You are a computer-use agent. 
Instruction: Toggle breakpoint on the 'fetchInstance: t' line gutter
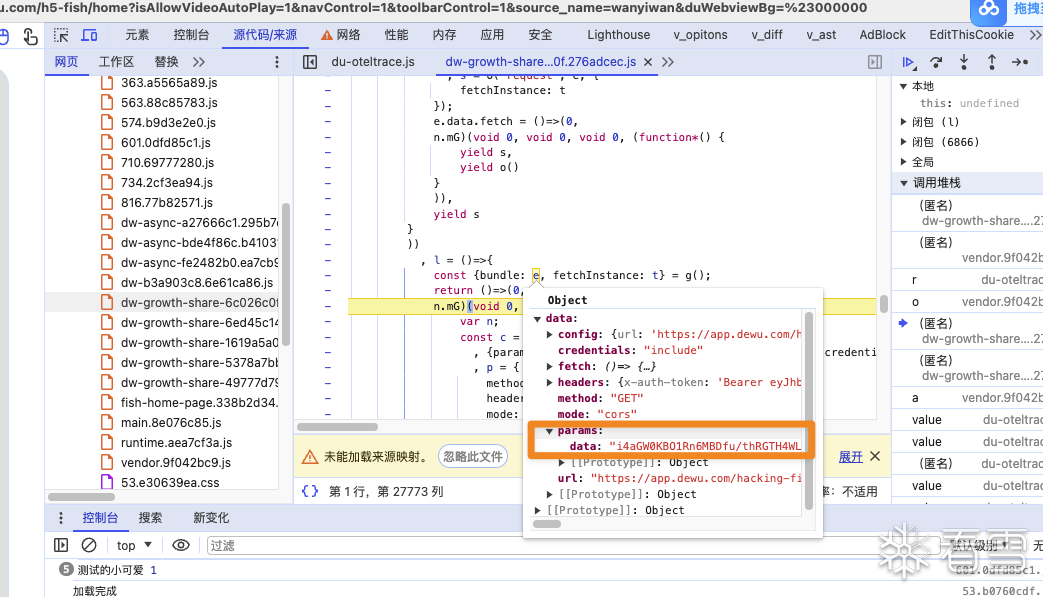point(328,90)
